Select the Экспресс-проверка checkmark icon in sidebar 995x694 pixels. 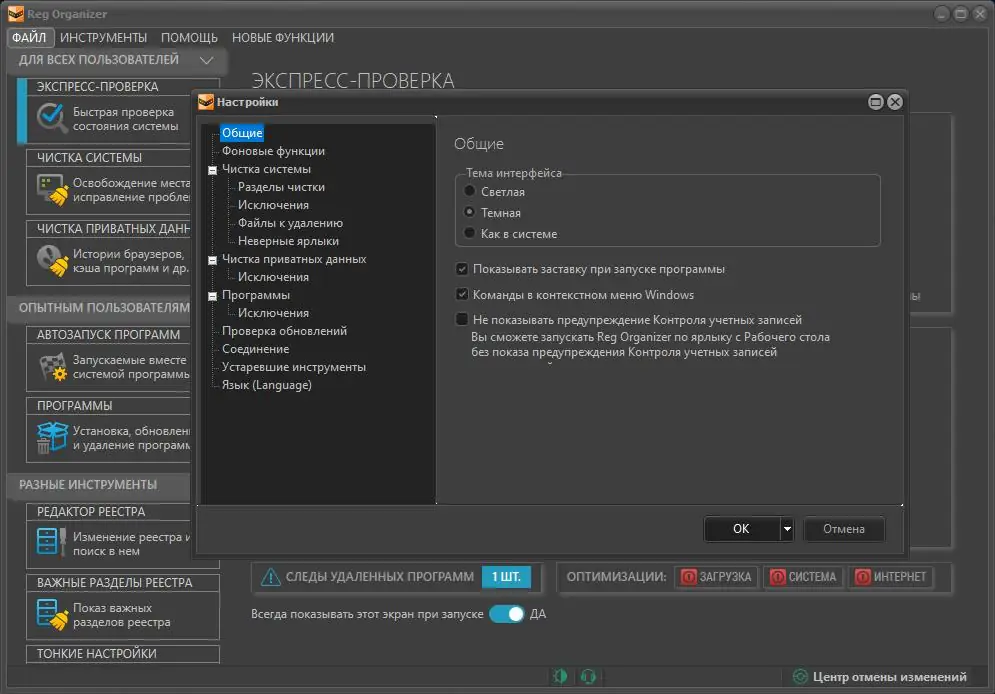[x=51, y=119]
